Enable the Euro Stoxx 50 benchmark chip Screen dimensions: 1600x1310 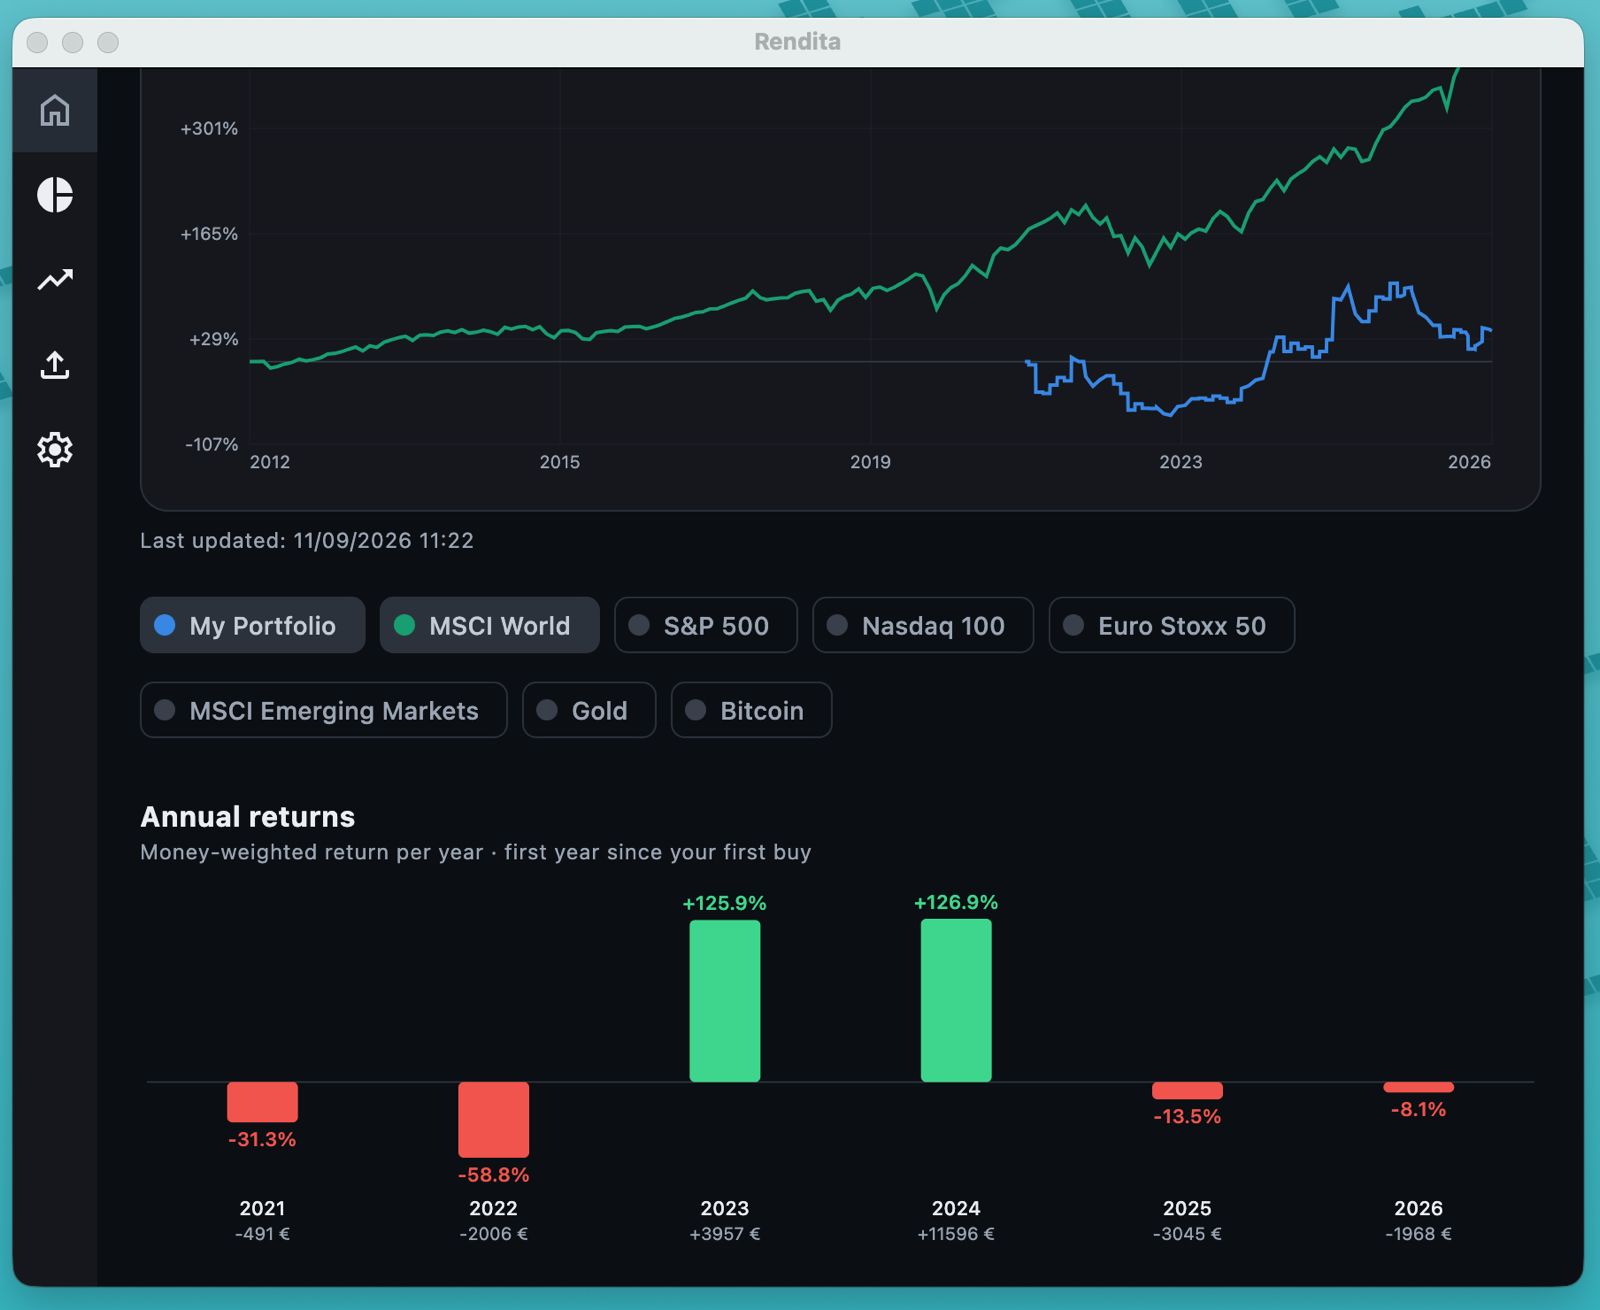(1172, 625)
